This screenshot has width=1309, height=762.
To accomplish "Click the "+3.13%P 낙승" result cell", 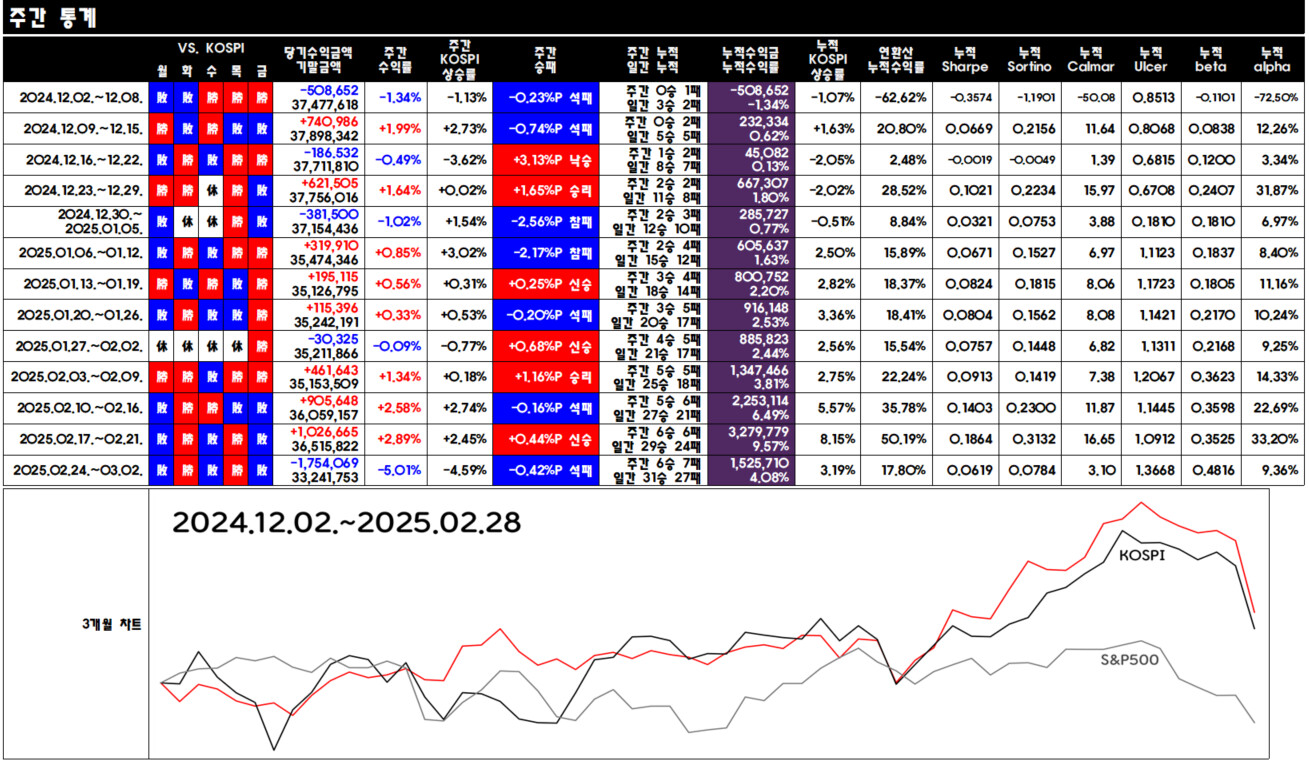I will [545, 160].
